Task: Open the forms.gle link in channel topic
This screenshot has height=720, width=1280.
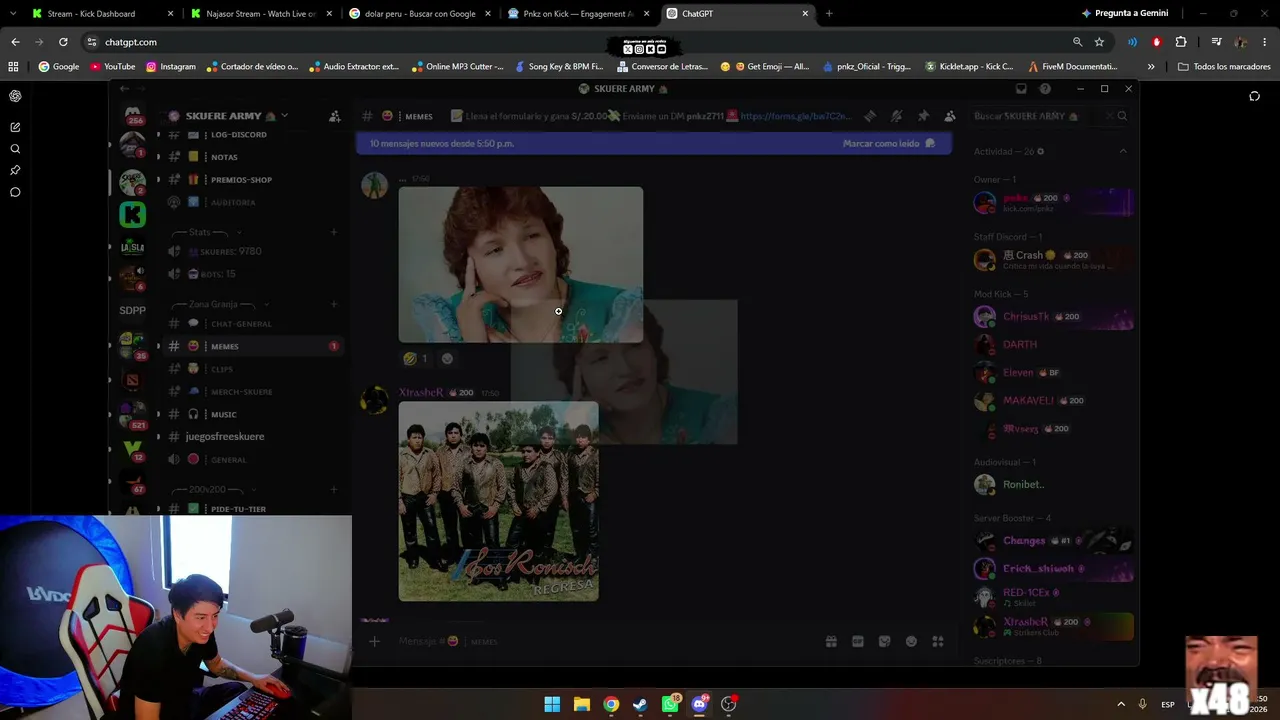Action: click(x=796, y=116)
